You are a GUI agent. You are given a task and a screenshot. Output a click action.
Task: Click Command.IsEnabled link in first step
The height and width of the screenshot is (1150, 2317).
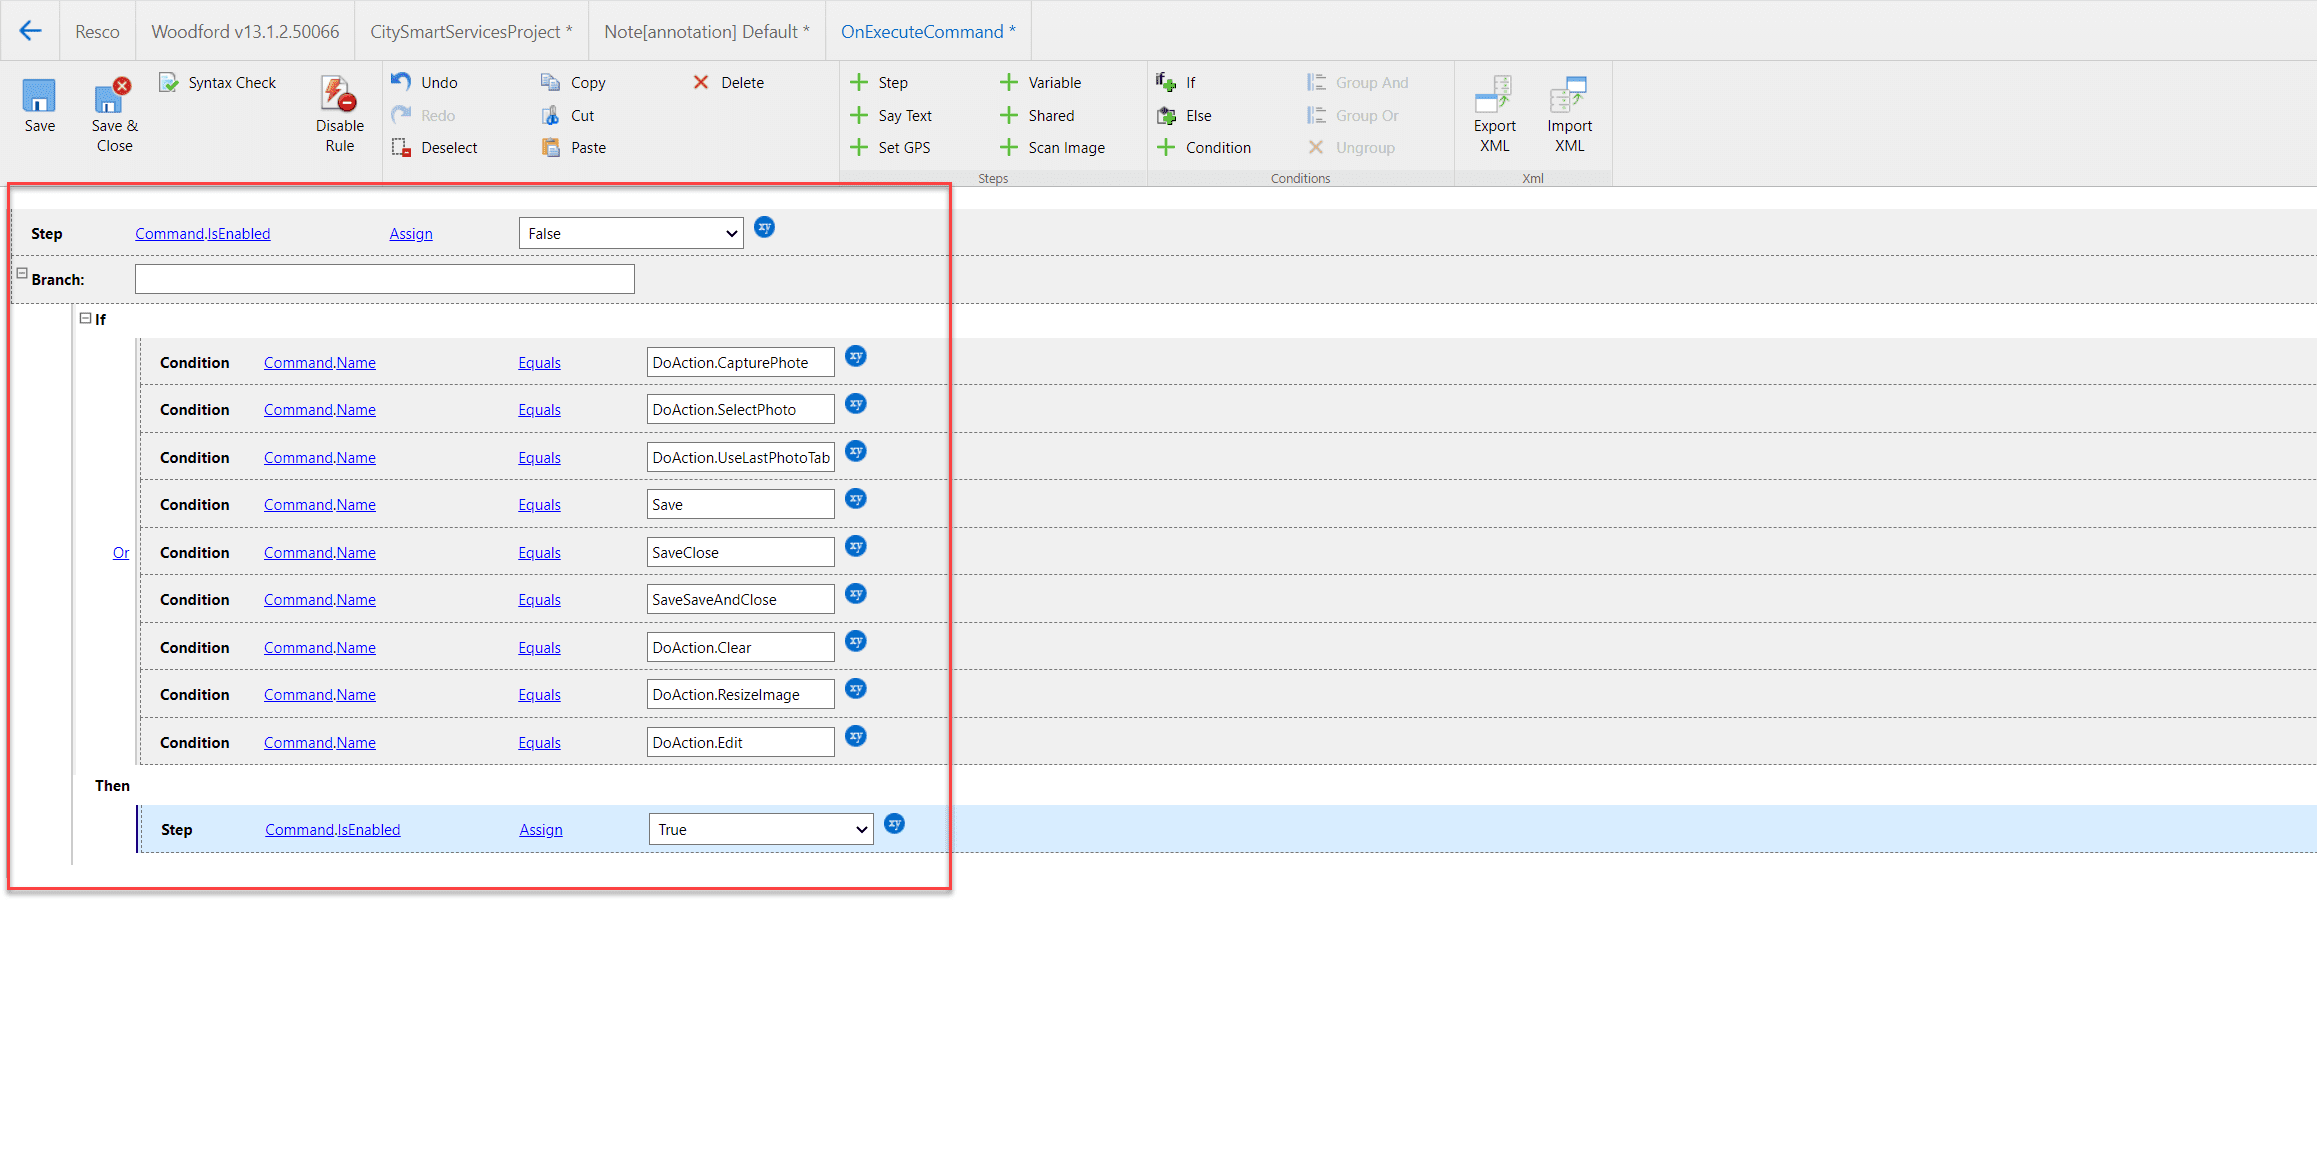coord(203,234)
